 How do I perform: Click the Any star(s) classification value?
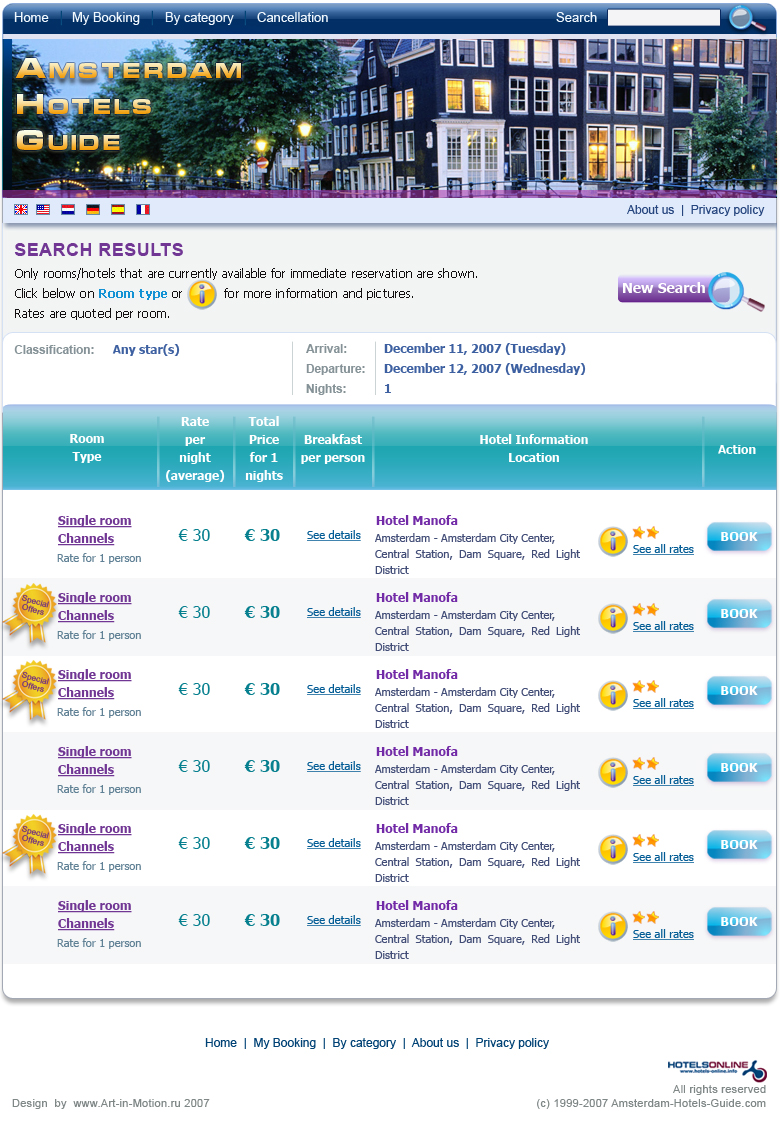(146, 350)
